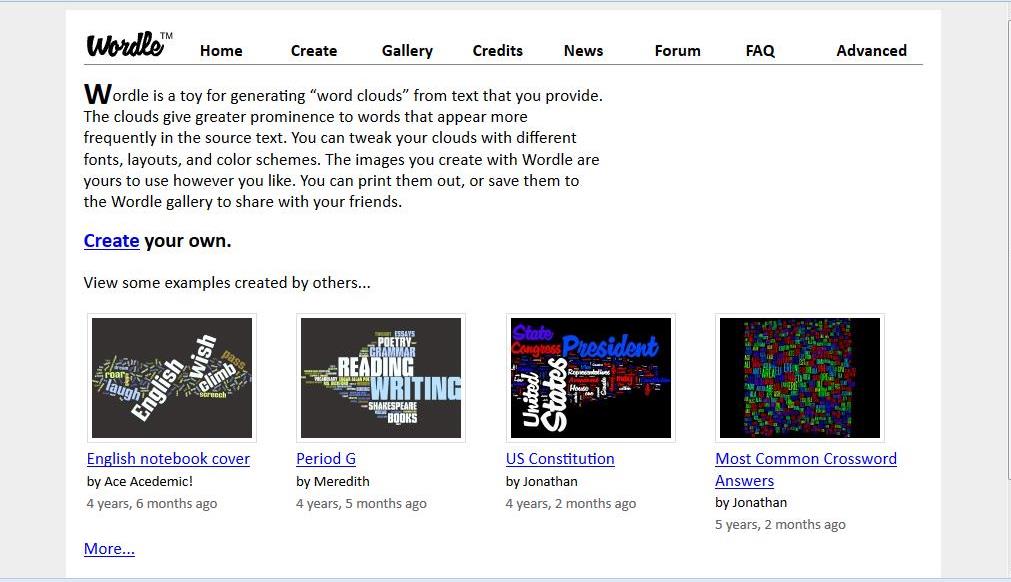The width and height of the screenshot is (1011, 582).
Task: Go to the Advanced page
Action: [871, 51]
